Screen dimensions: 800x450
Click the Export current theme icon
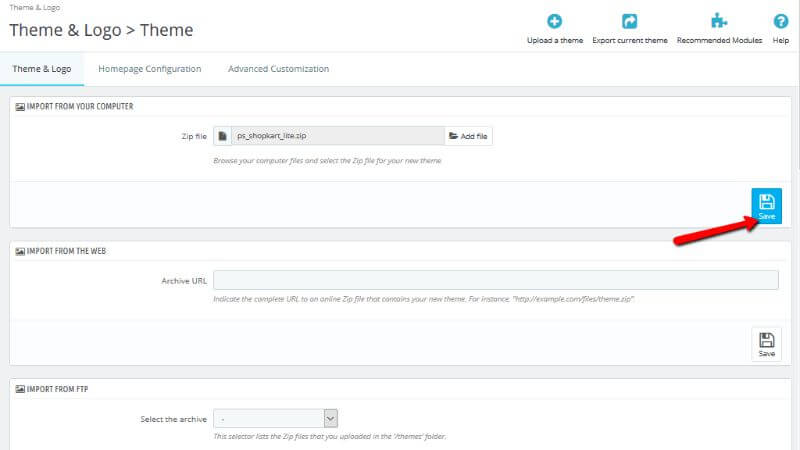[630, 21]
